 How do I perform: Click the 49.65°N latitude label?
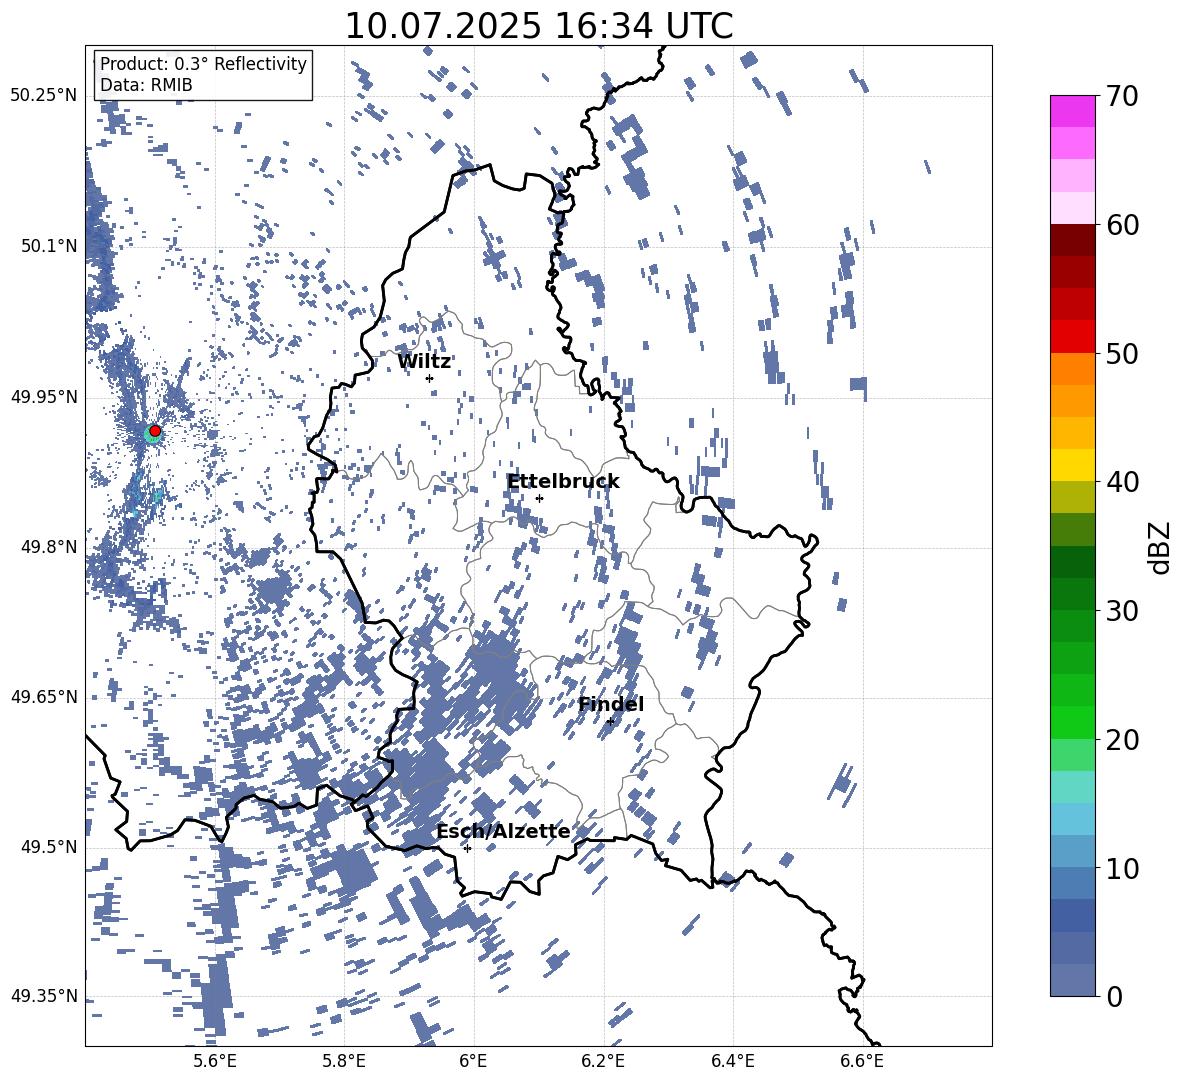(x=45, y=696)
